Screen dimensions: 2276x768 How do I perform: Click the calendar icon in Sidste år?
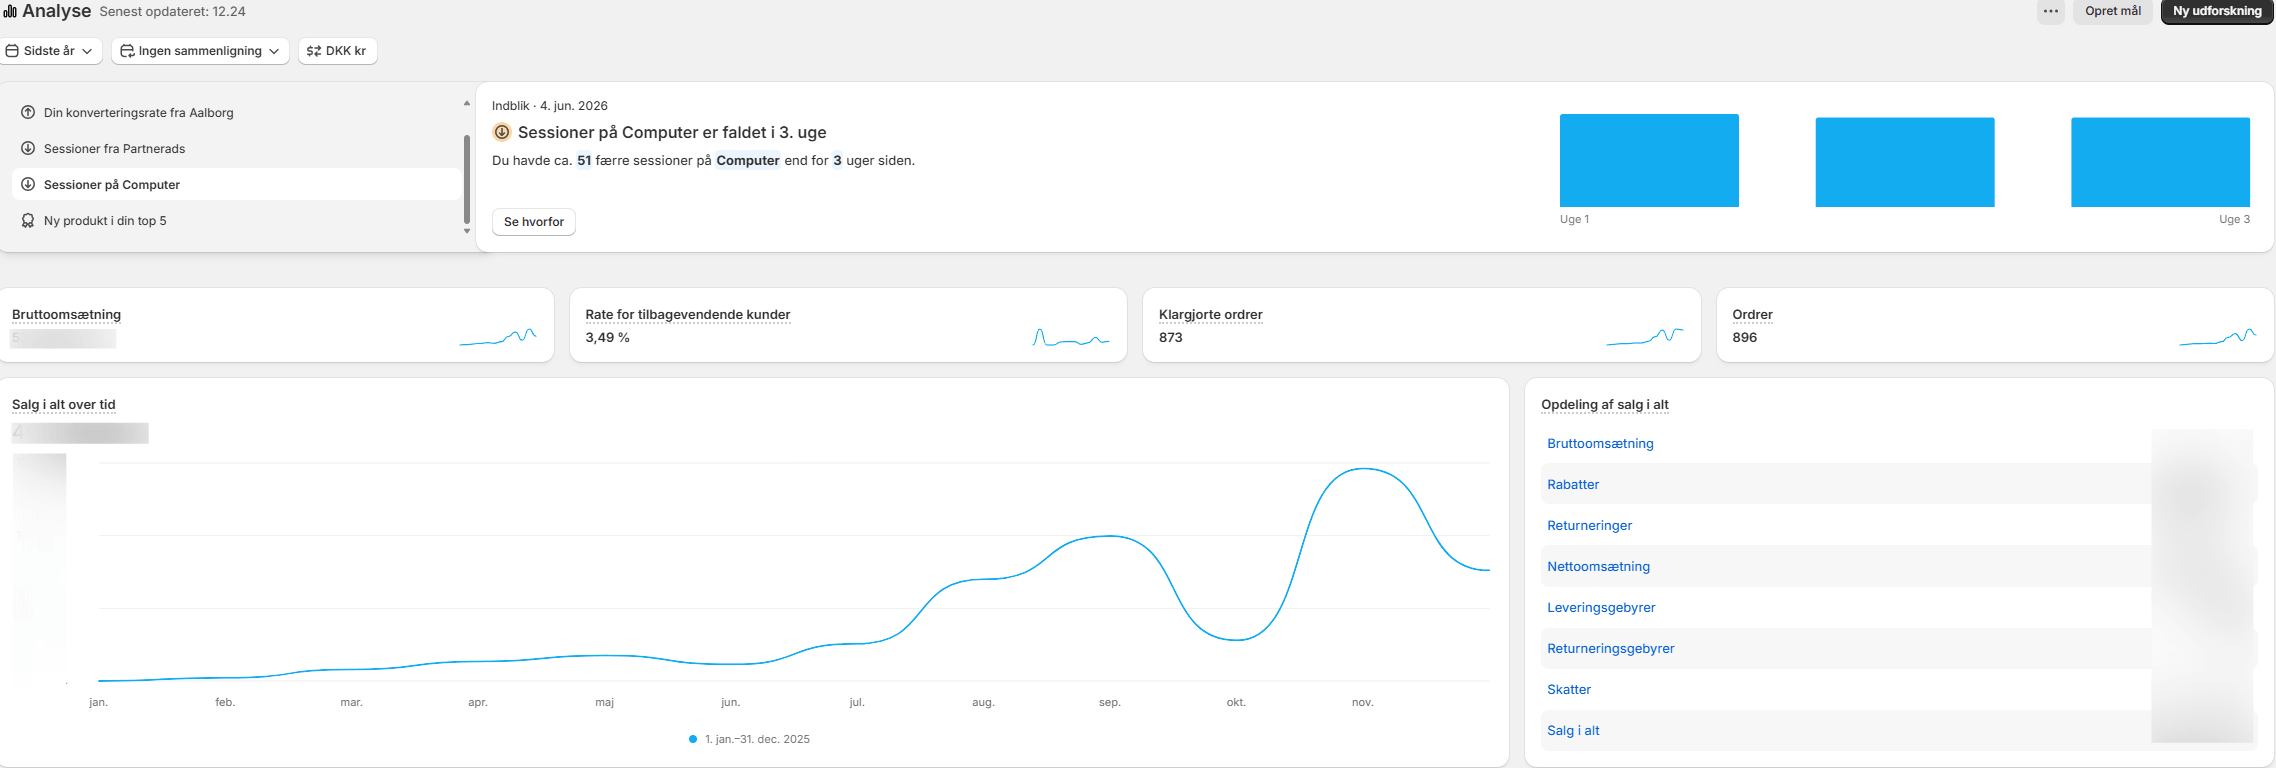pos(12,51)
